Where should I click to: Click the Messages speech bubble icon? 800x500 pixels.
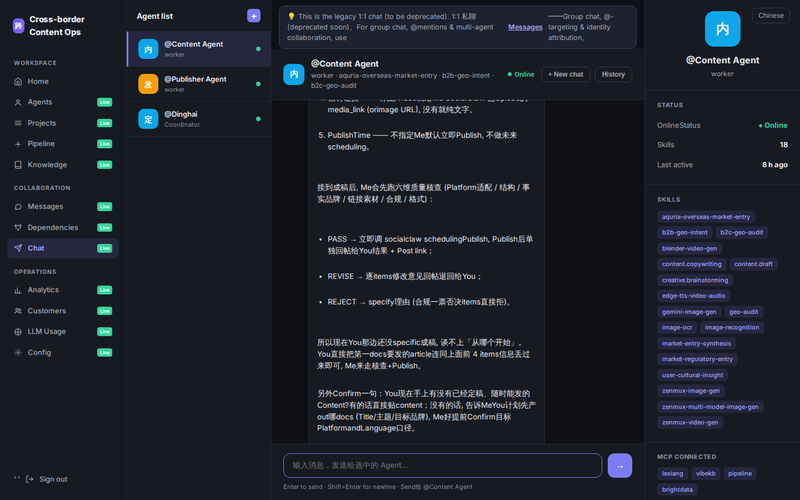pos(18,207)
